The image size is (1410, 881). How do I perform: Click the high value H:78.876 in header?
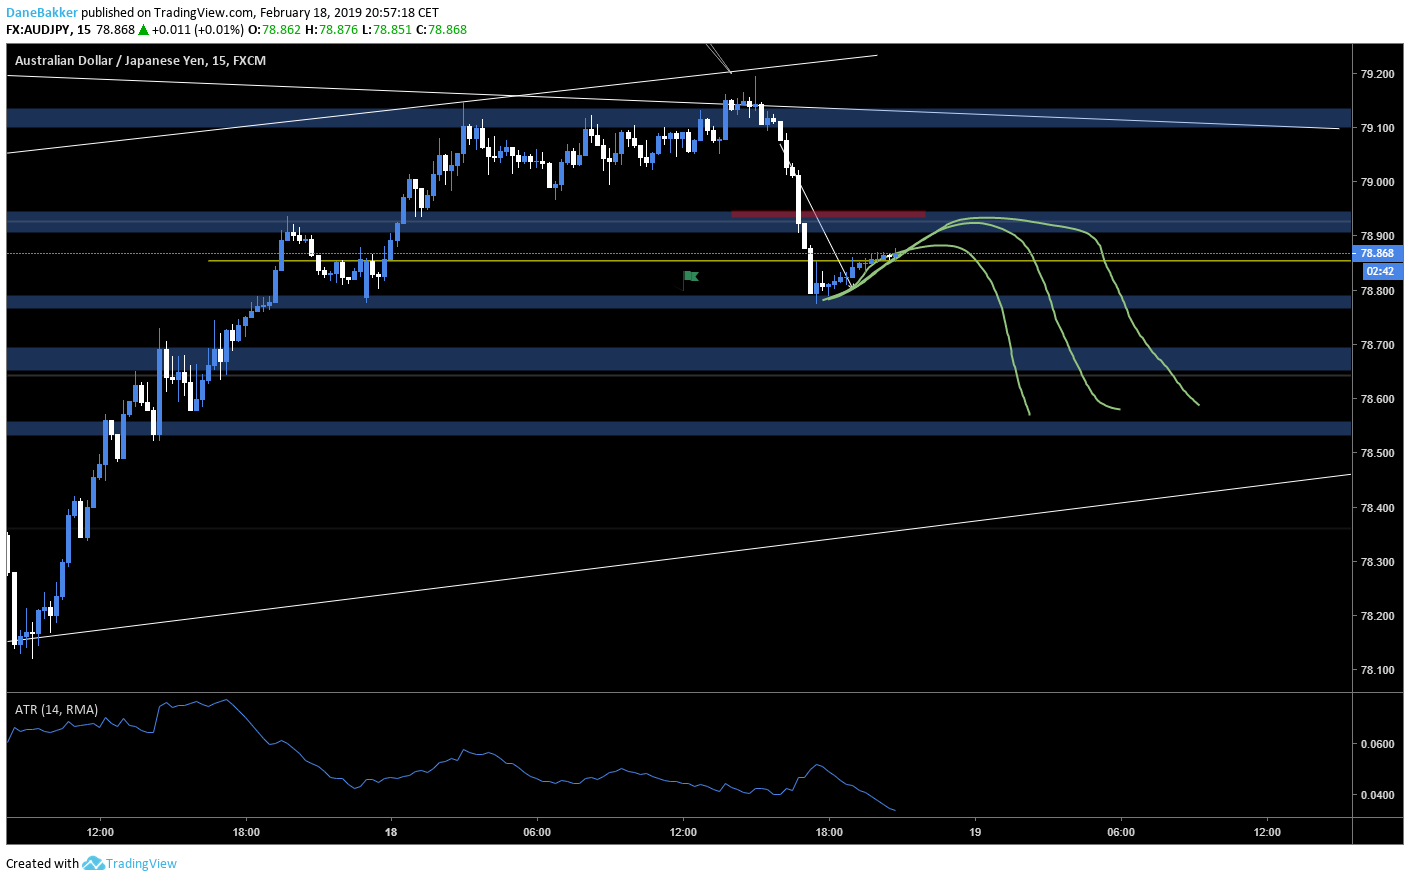pos(331,29)
